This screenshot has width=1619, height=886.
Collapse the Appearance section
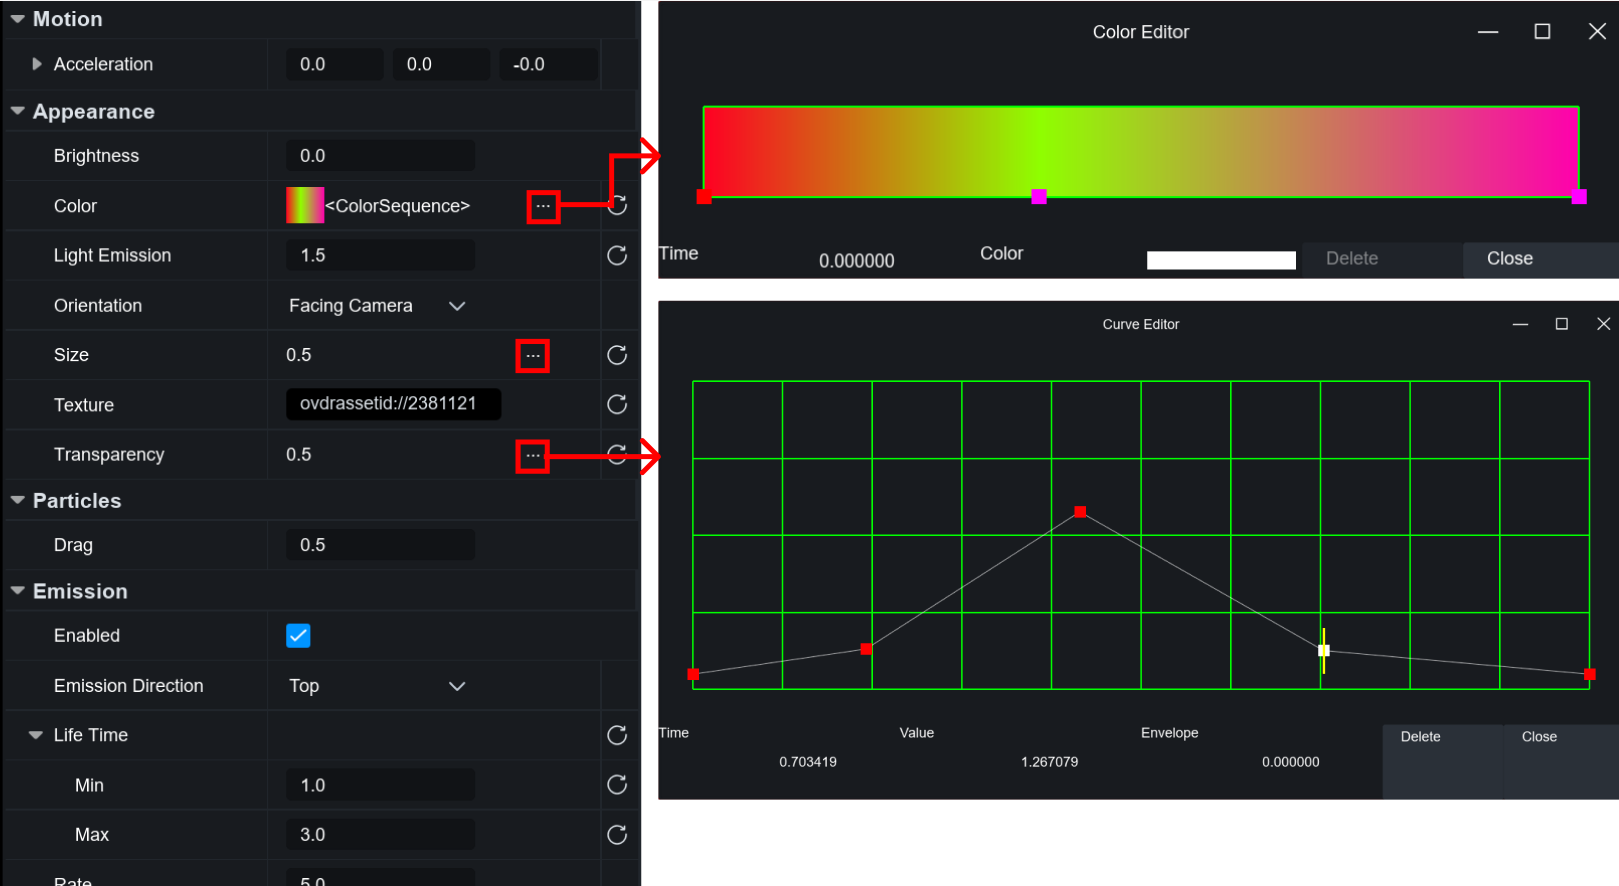[18, 111]
